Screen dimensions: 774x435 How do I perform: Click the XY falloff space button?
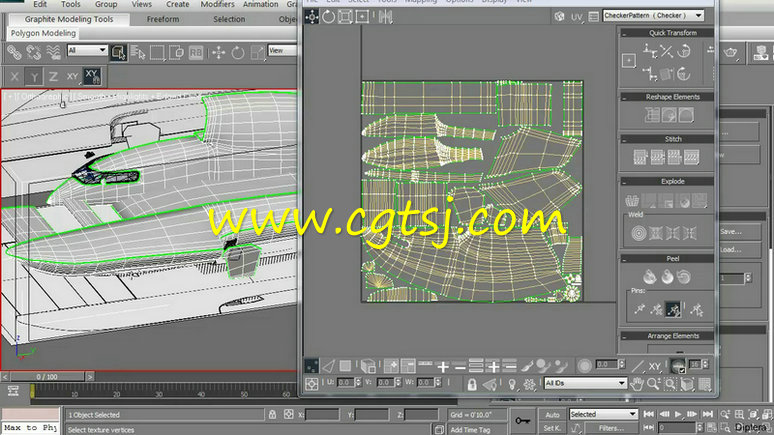click(x=655, y=366)
